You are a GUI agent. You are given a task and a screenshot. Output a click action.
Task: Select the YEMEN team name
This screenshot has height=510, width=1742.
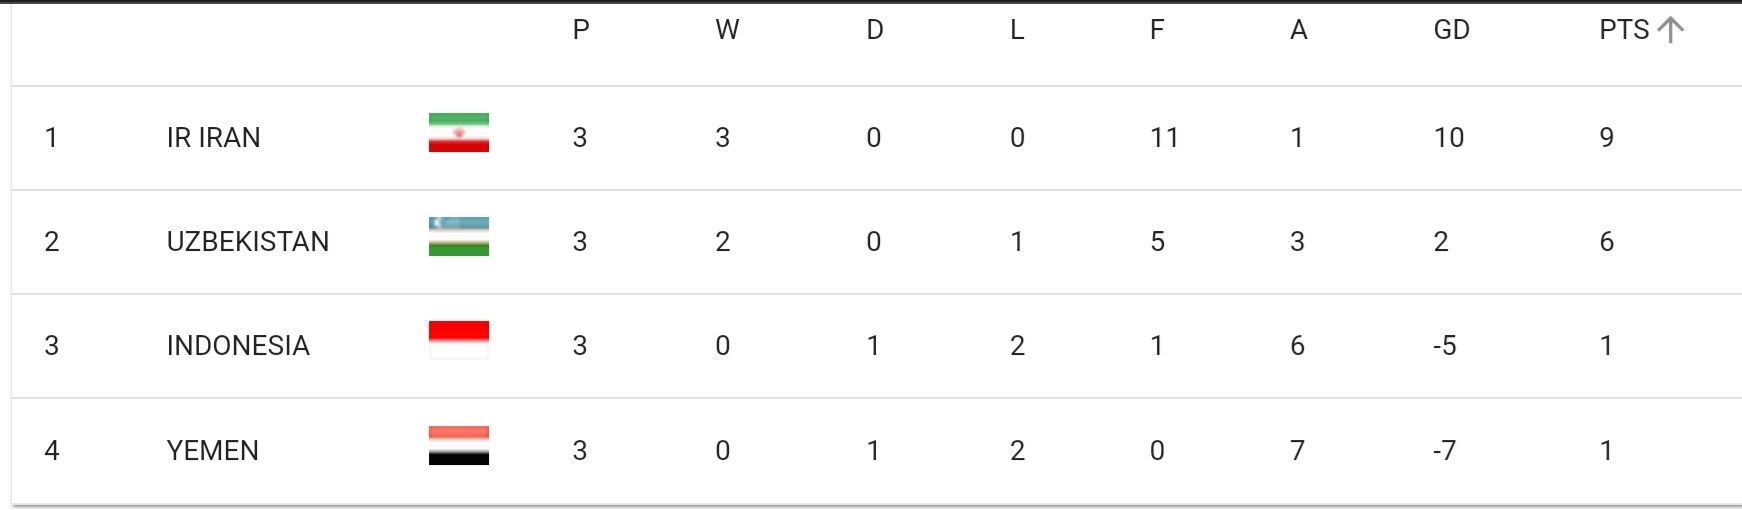213,451
